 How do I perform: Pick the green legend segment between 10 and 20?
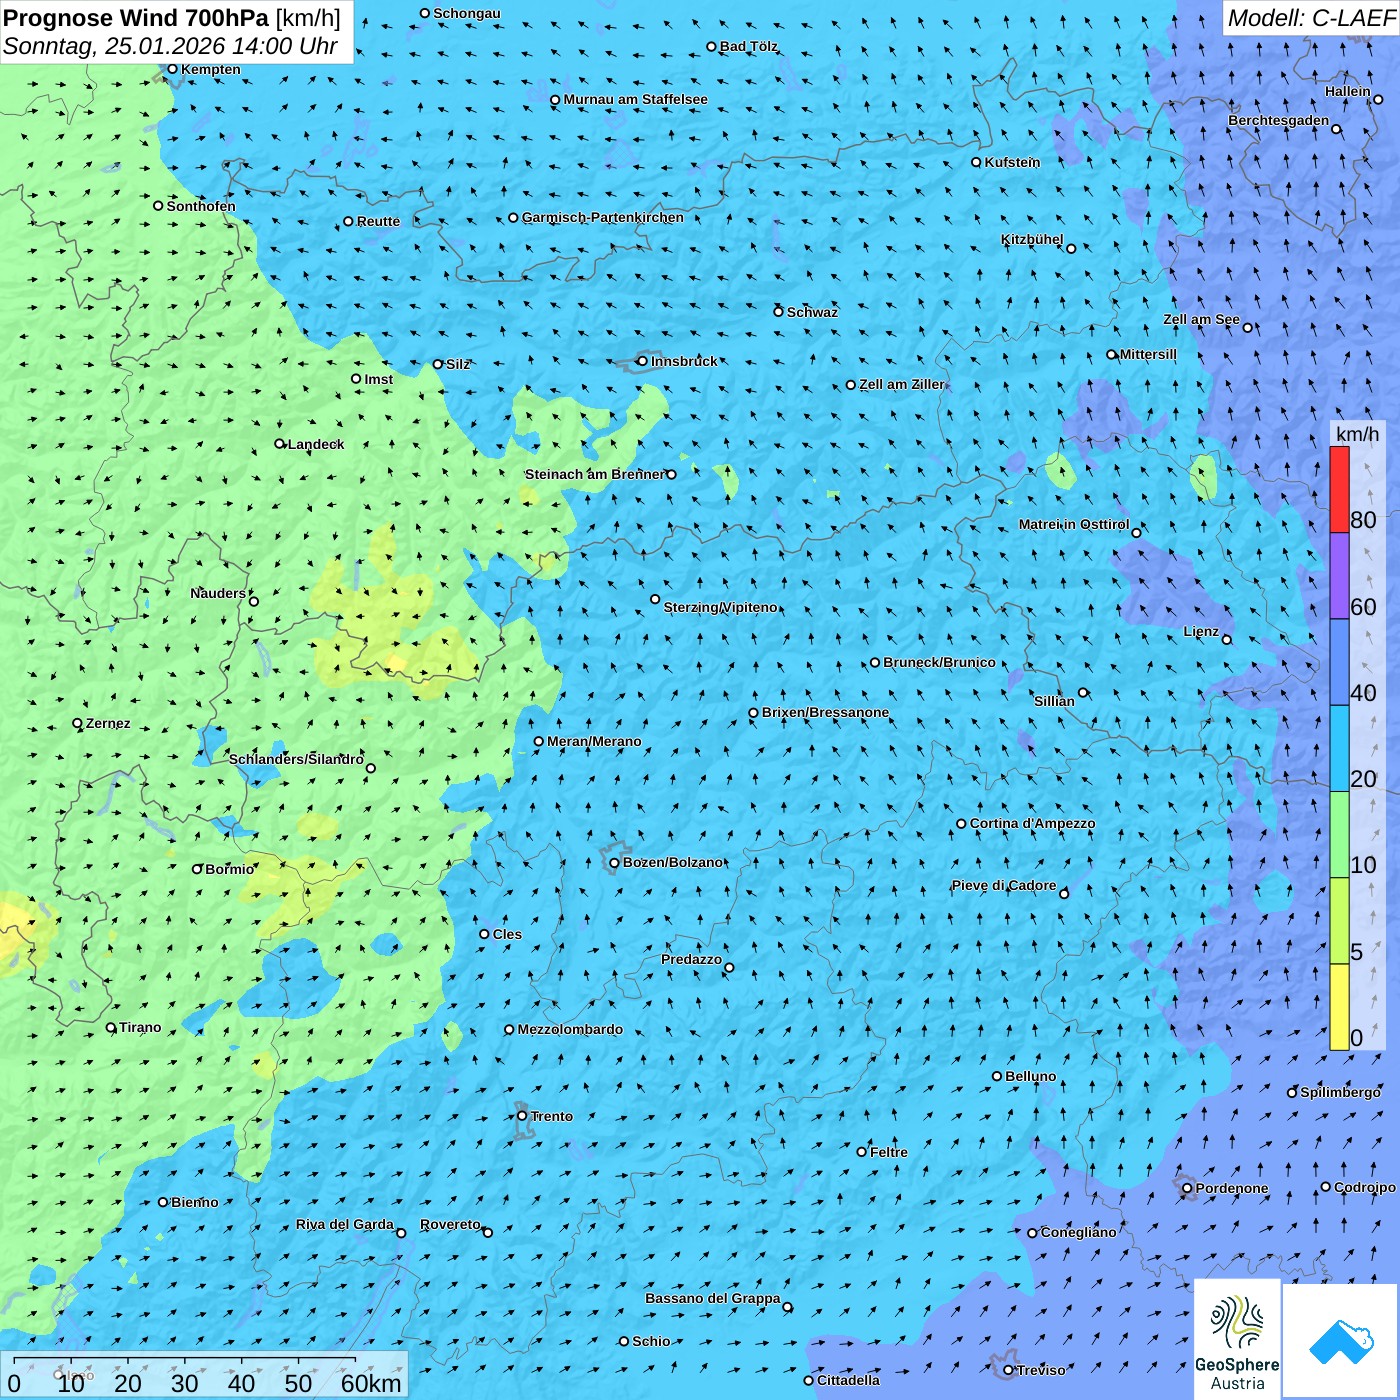[x=1339, y=835]
